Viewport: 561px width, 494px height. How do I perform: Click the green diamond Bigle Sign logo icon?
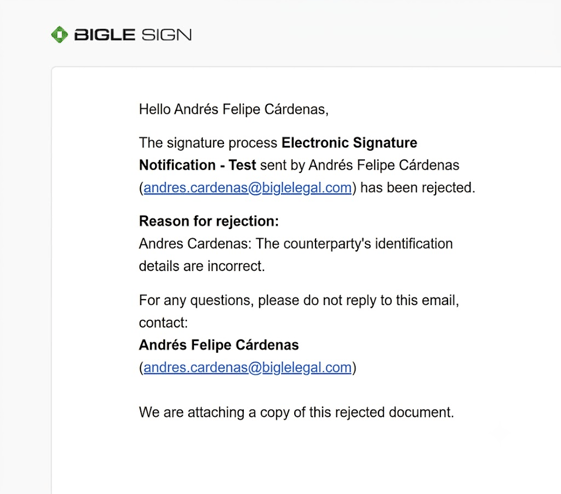tap(59, 35)
